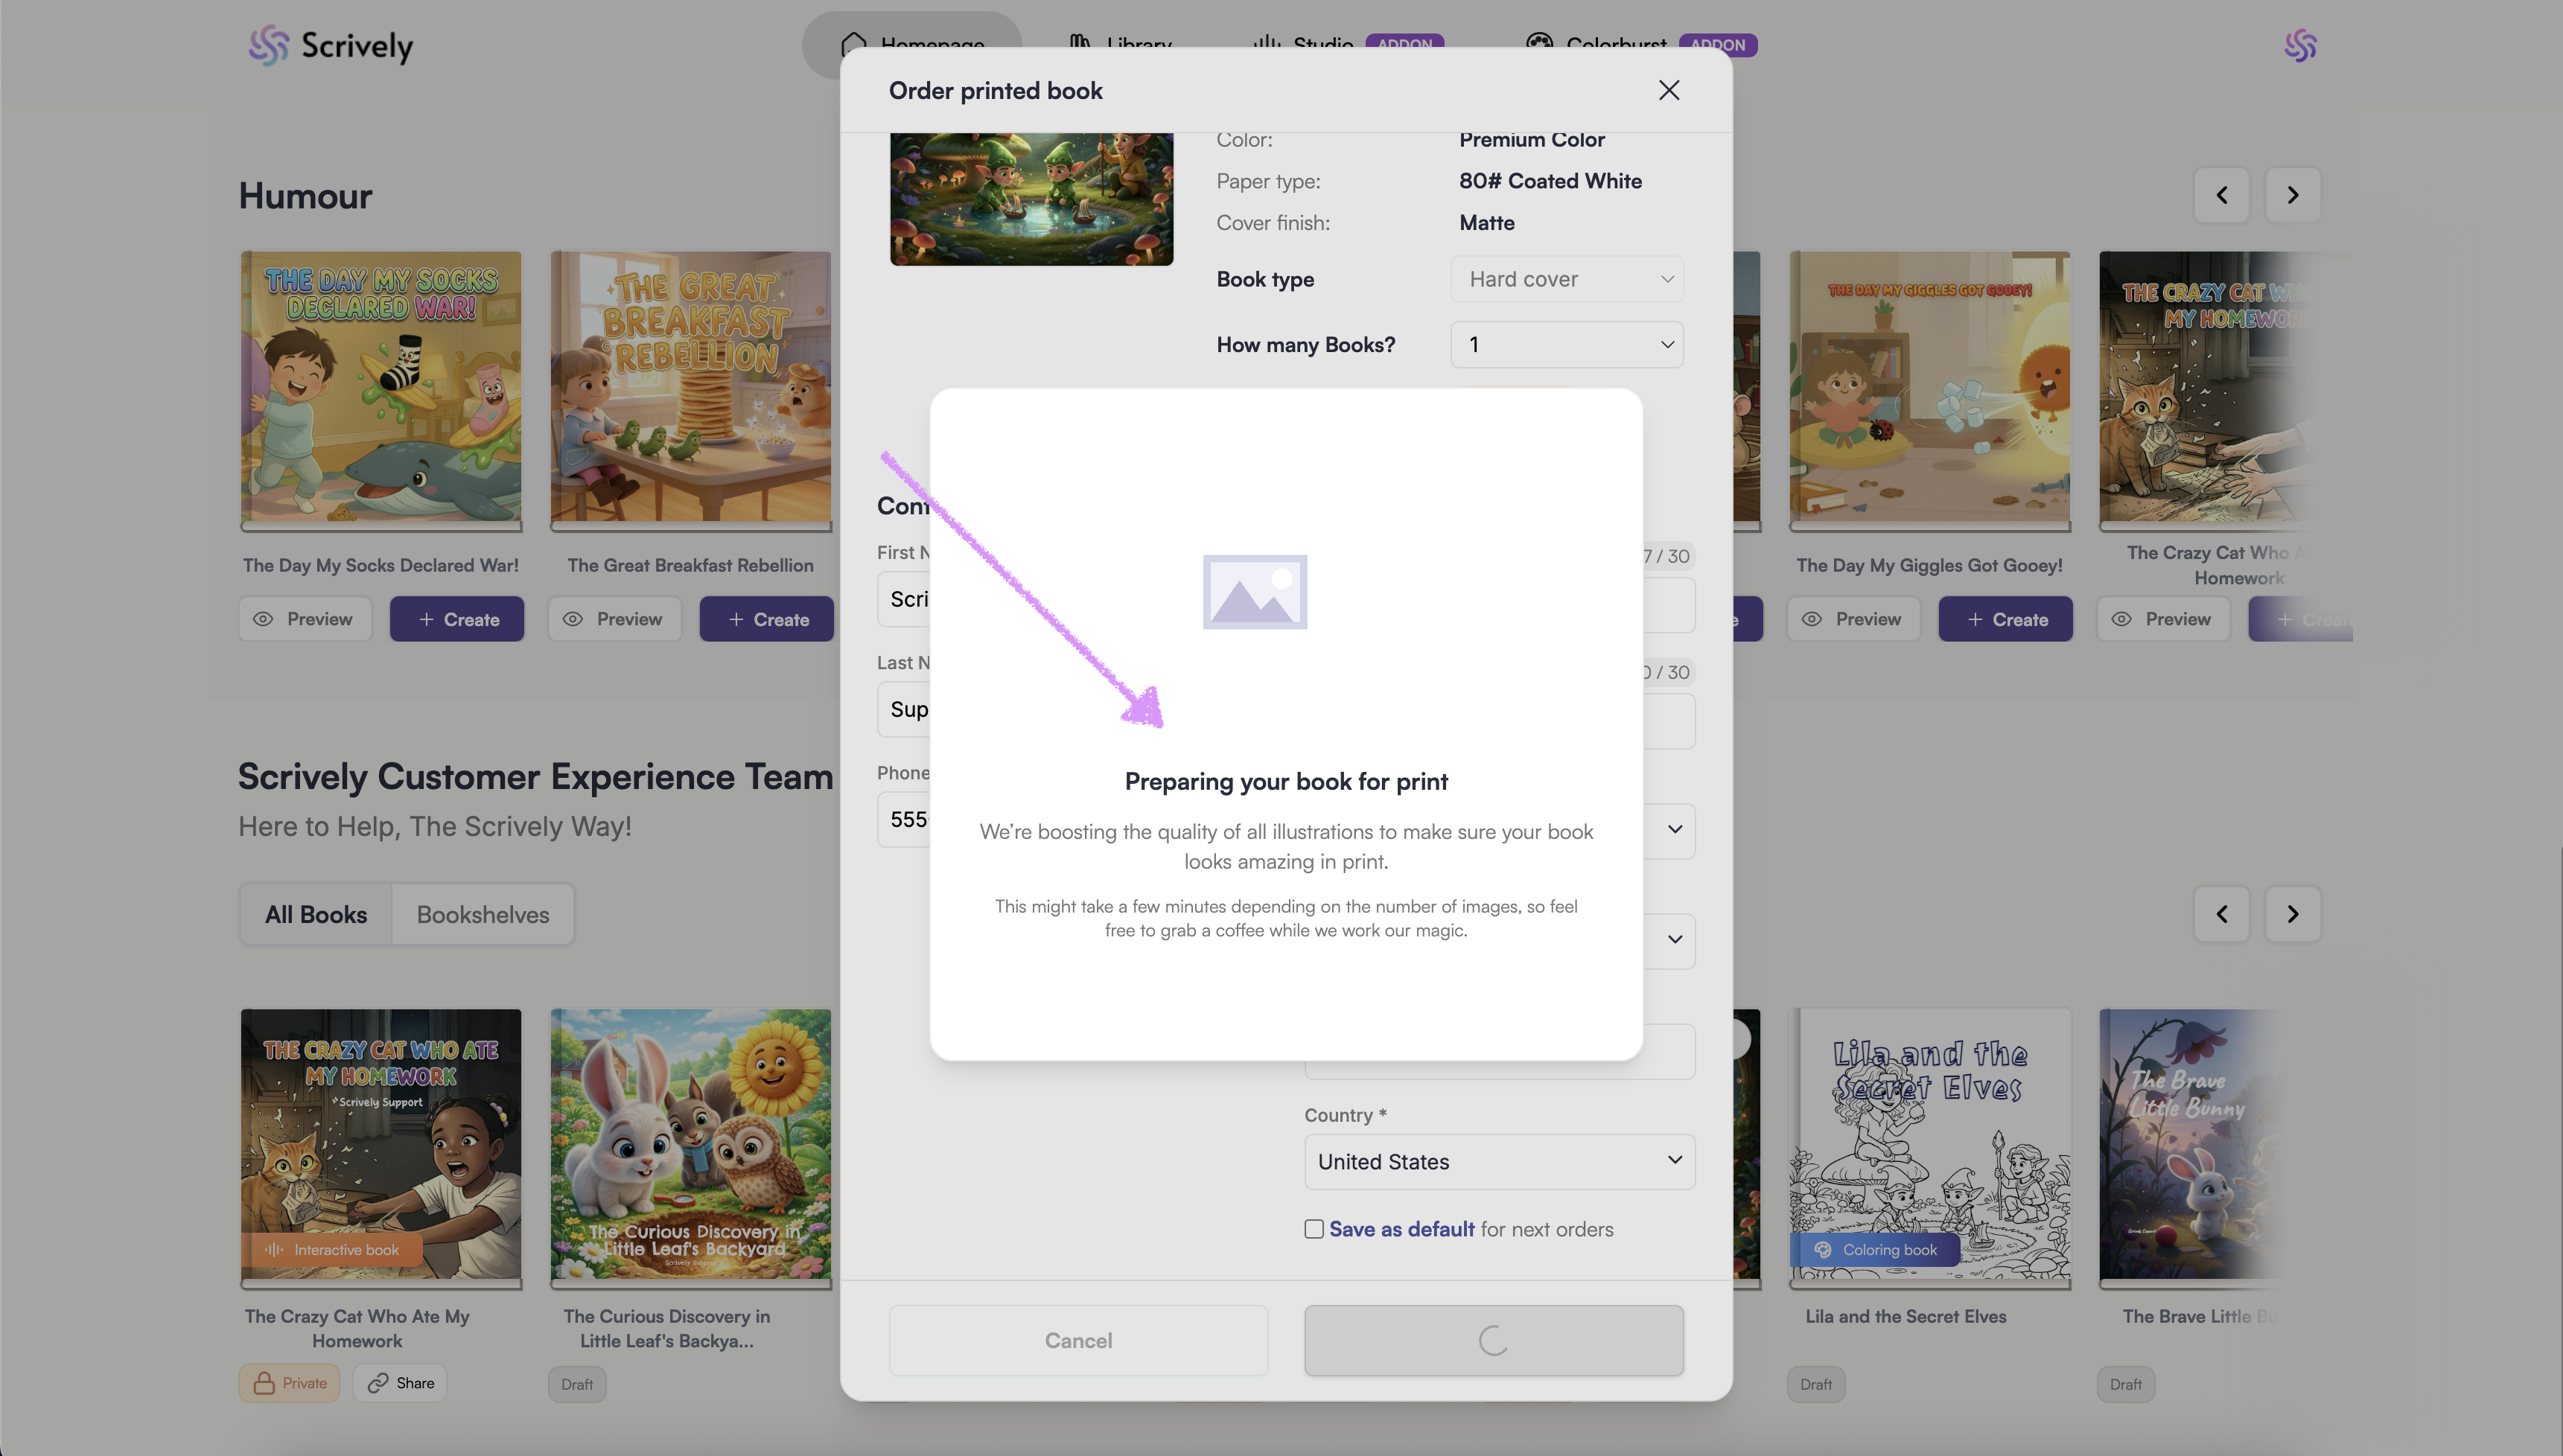Open the Country United States dropdown
The width and height of the screenshot is (2563, 1456).
(x=1498, y=1162)
